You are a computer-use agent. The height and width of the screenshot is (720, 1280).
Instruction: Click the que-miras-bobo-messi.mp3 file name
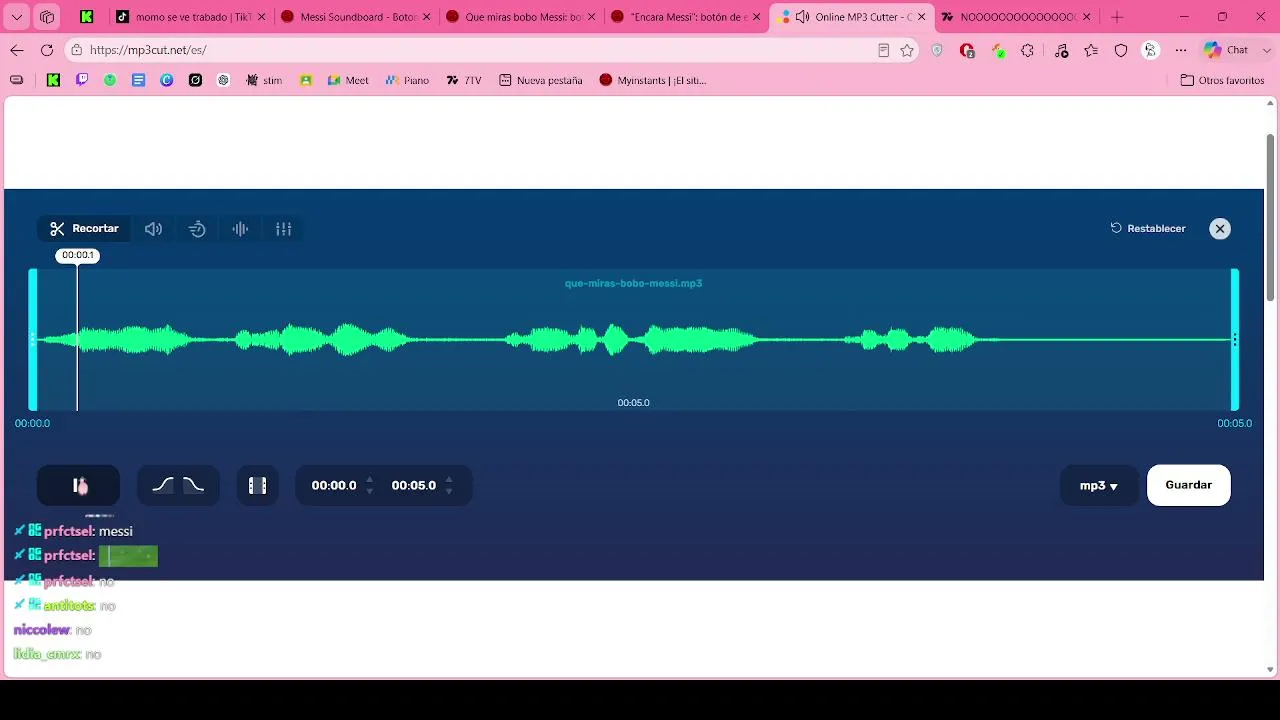coord(633,283)
